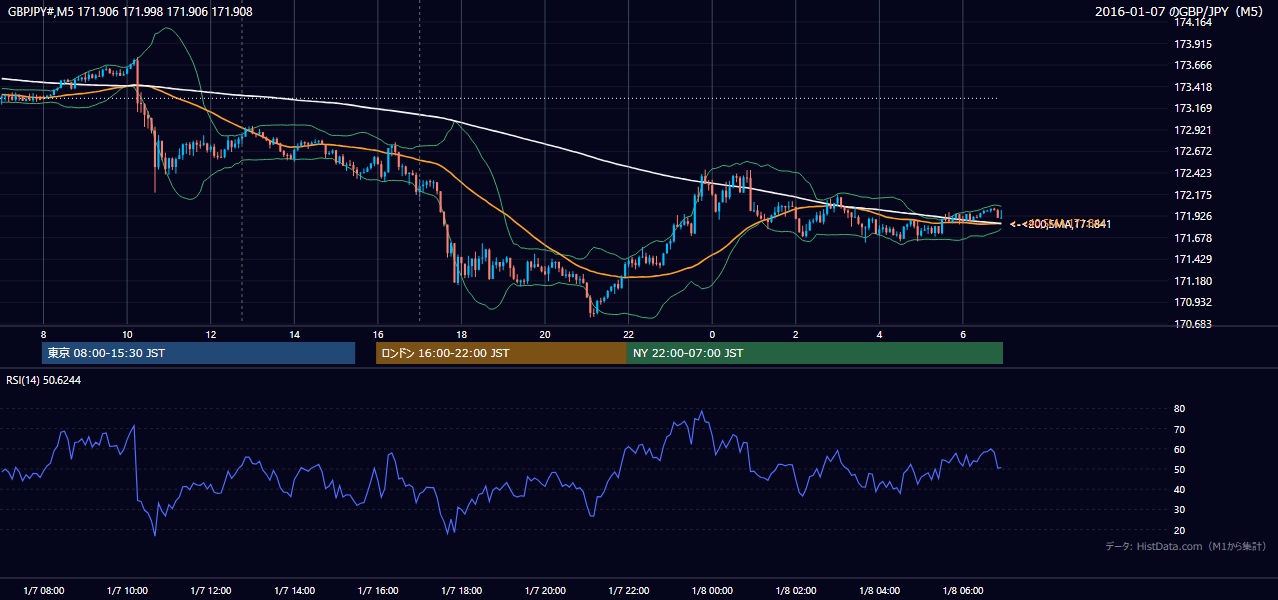Click RSI scale label 80
Screen dimensions: 1278x600
click(x=1180, y=409)
